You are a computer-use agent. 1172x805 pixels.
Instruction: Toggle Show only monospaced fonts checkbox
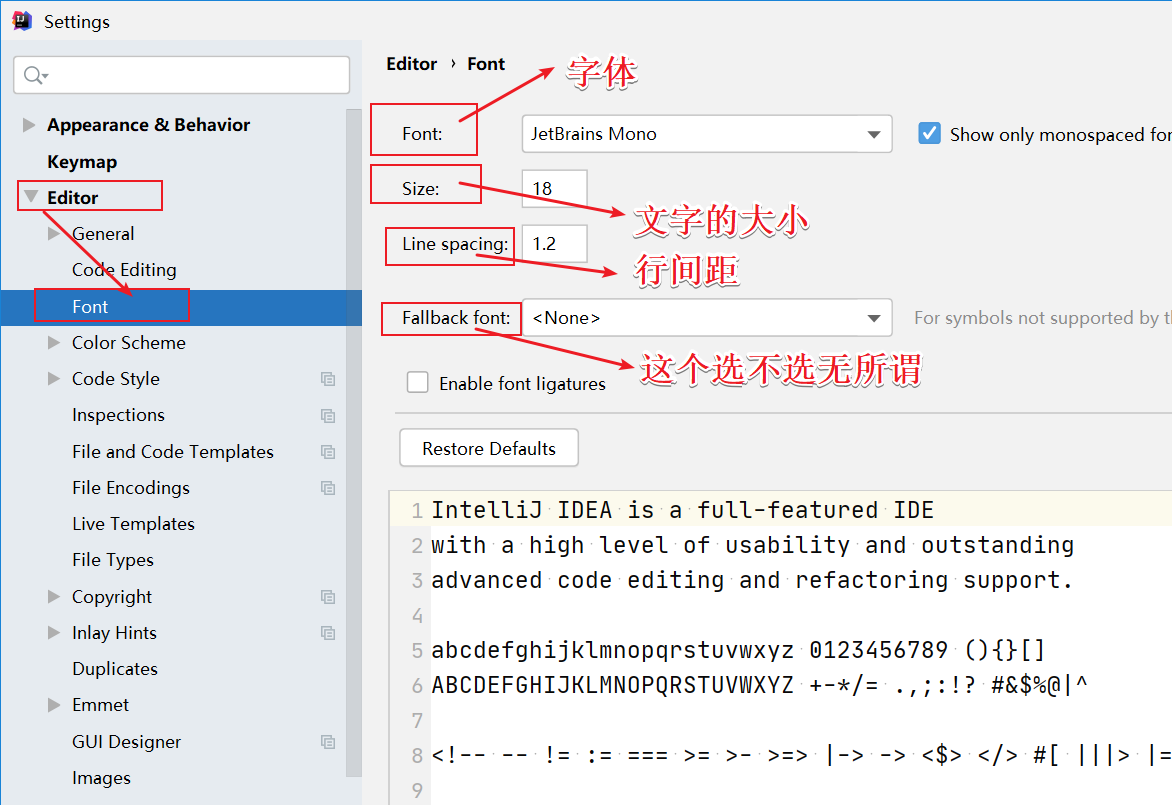pos(929,134)
